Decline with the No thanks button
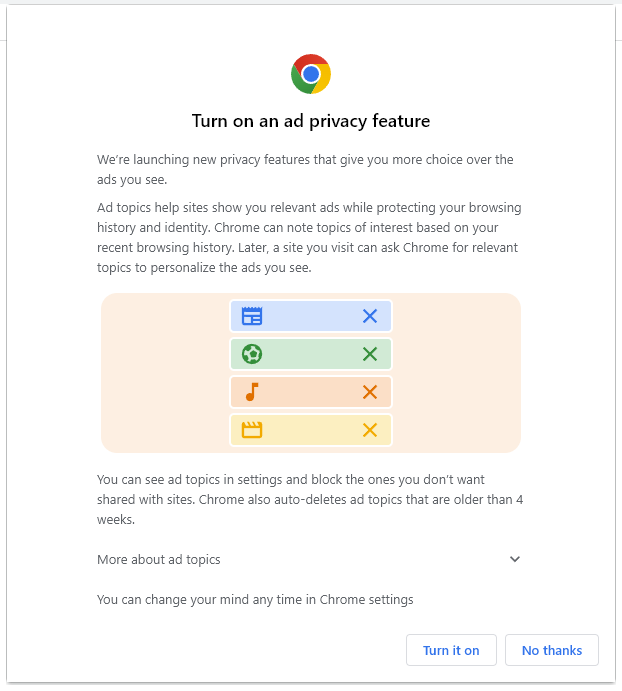The image size is (622, 691). pos(551,650)
